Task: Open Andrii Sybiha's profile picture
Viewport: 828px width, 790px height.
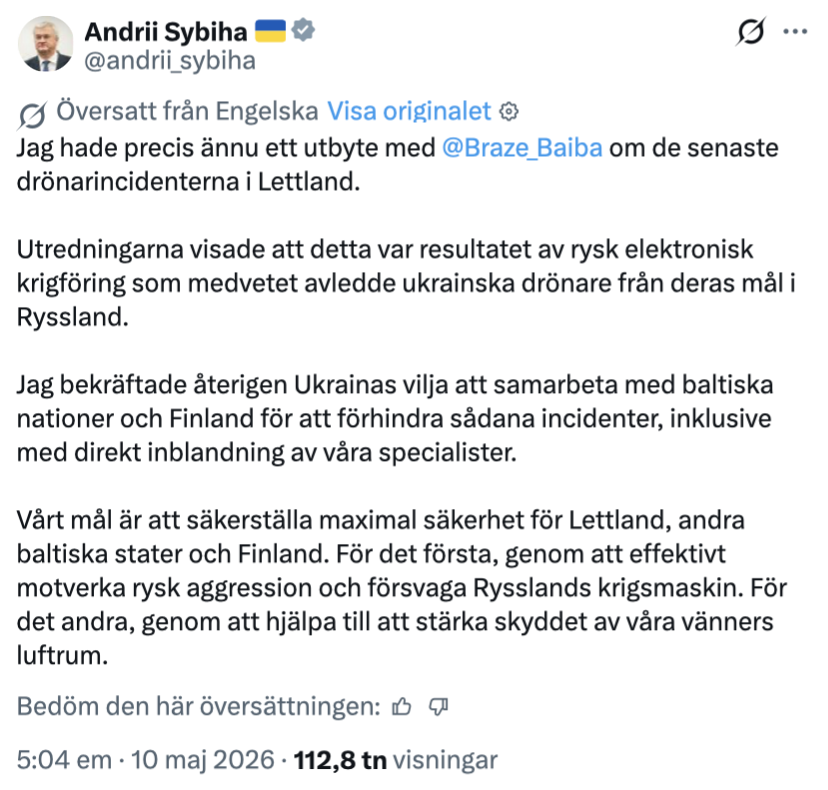Action: pyautogui.click(x=45, y=44)
